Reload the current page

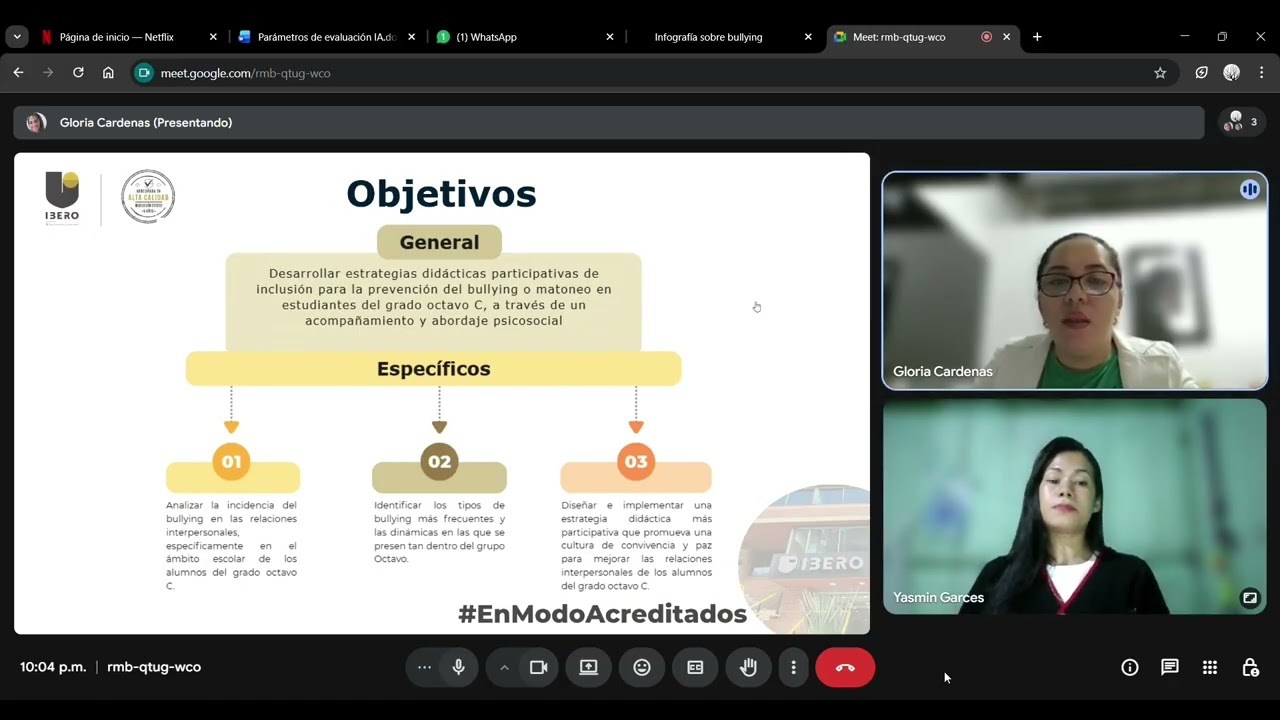(78, 73)
